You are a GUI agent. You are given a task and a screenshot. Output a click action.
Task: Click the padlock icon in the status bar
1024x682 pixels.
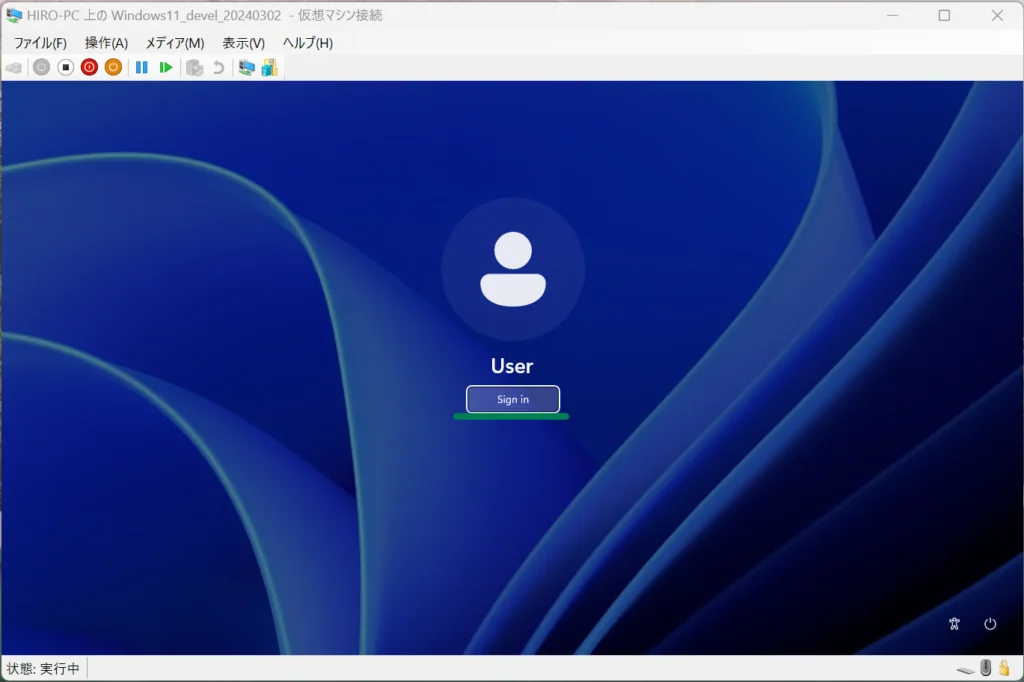[1003, 667]
